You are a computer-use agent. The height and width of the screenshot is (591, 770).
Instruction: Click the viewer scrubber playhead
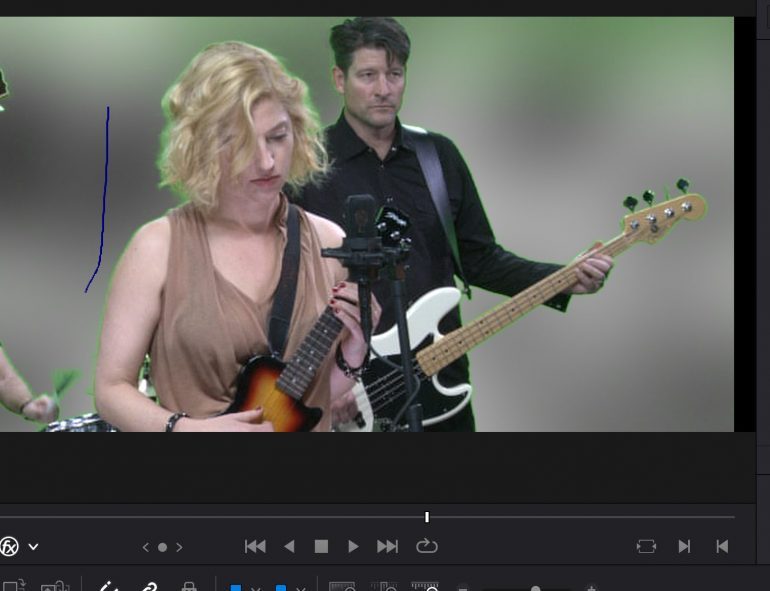(427, 517)
